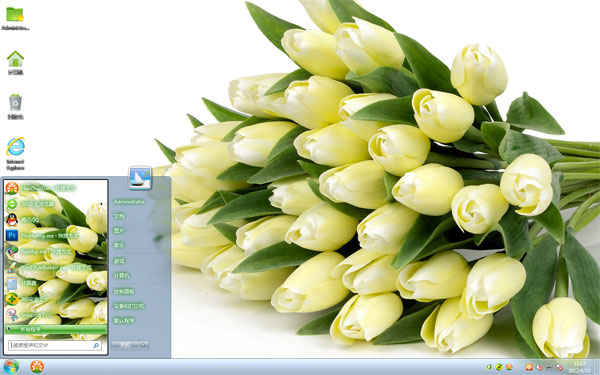Open the FlashFxp.exe shortcut entry

(55, 251)
